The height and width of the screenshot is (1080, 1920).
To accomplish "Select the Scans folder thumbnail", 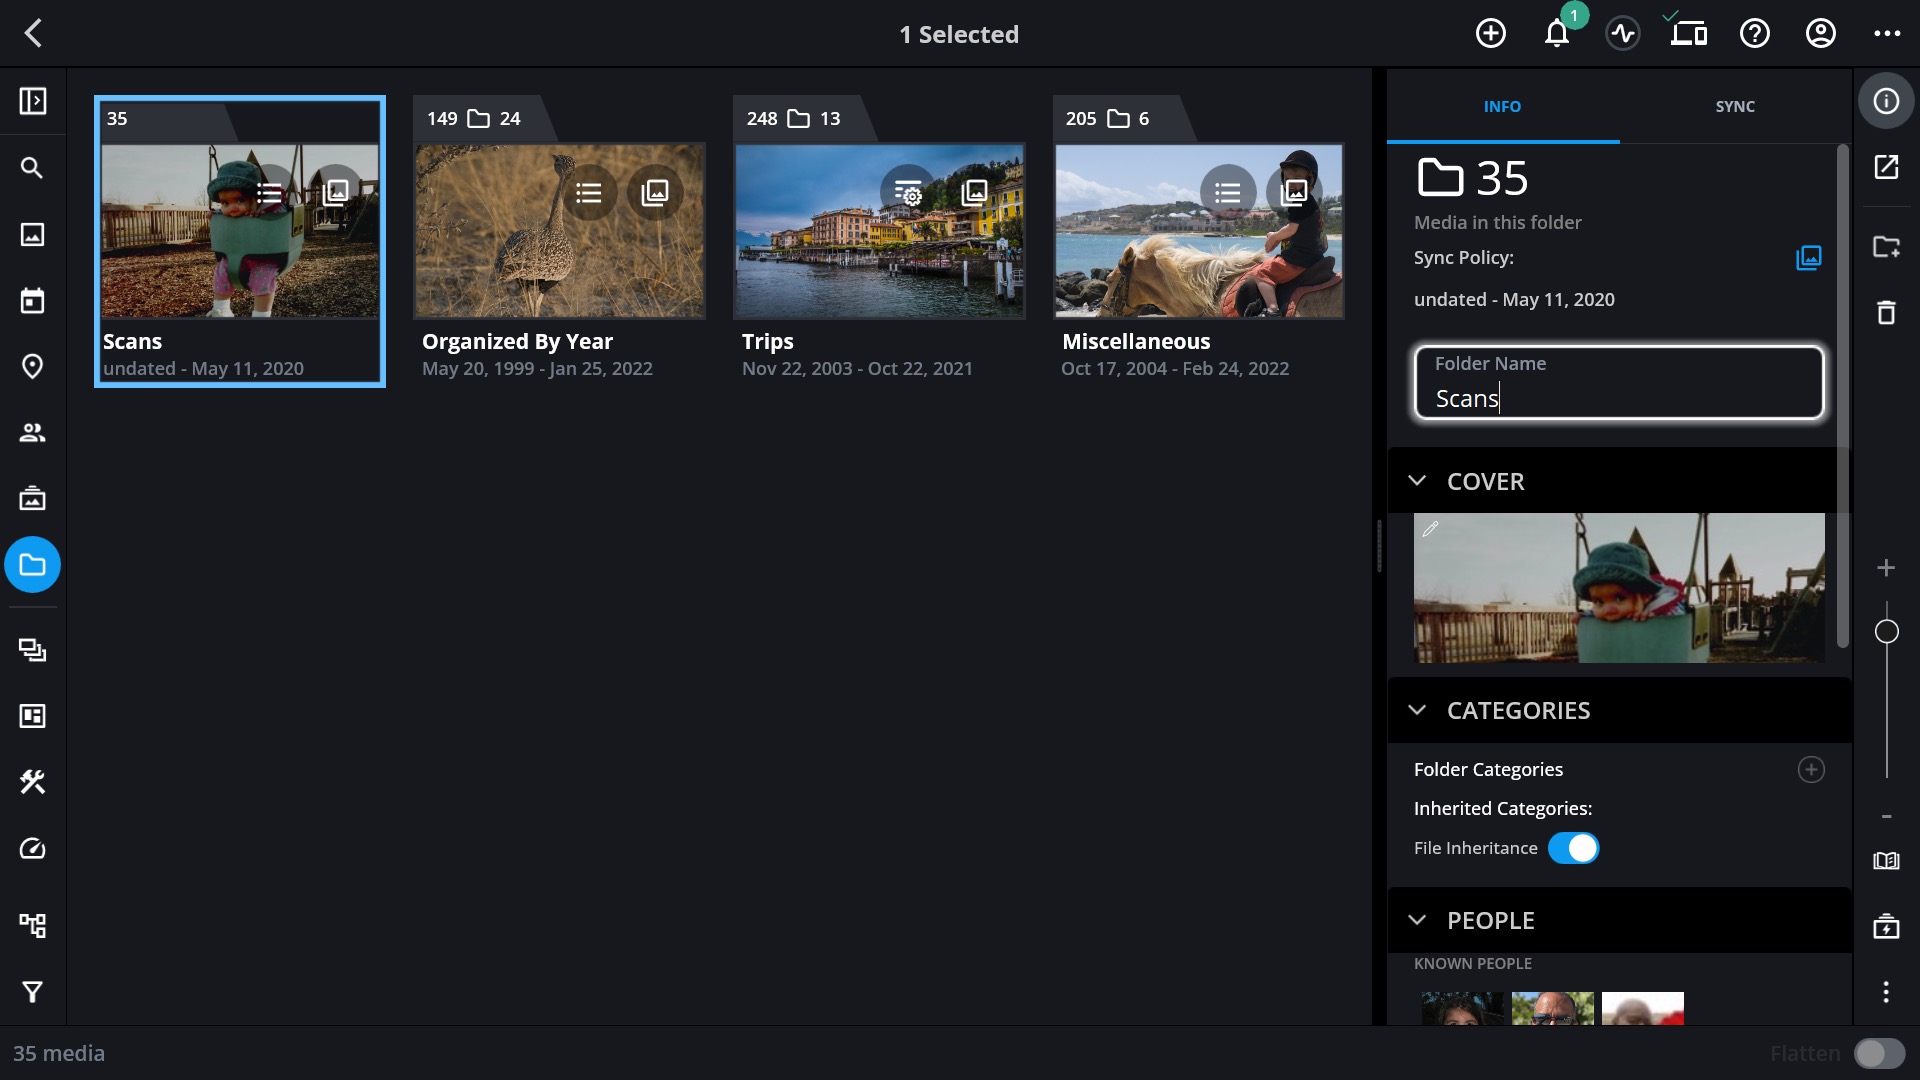I will 240,231.
